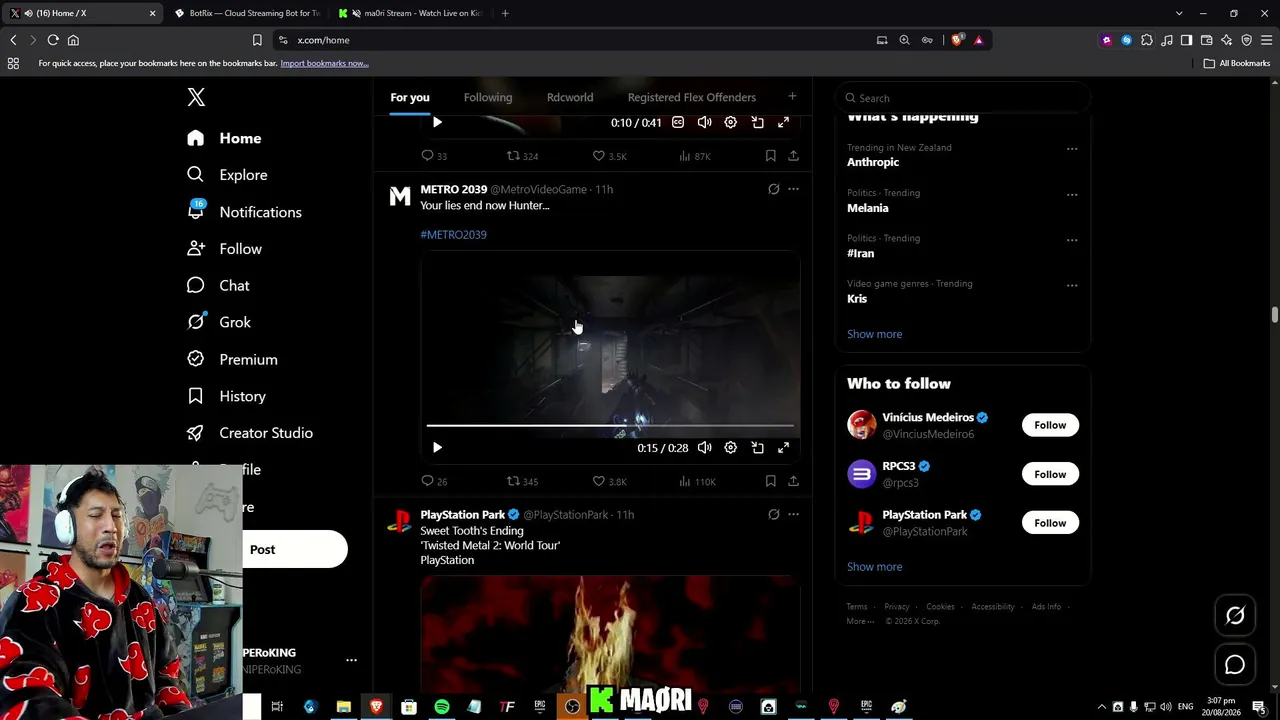Follow Vinícius Medeiros

(x=1050, y=425)
